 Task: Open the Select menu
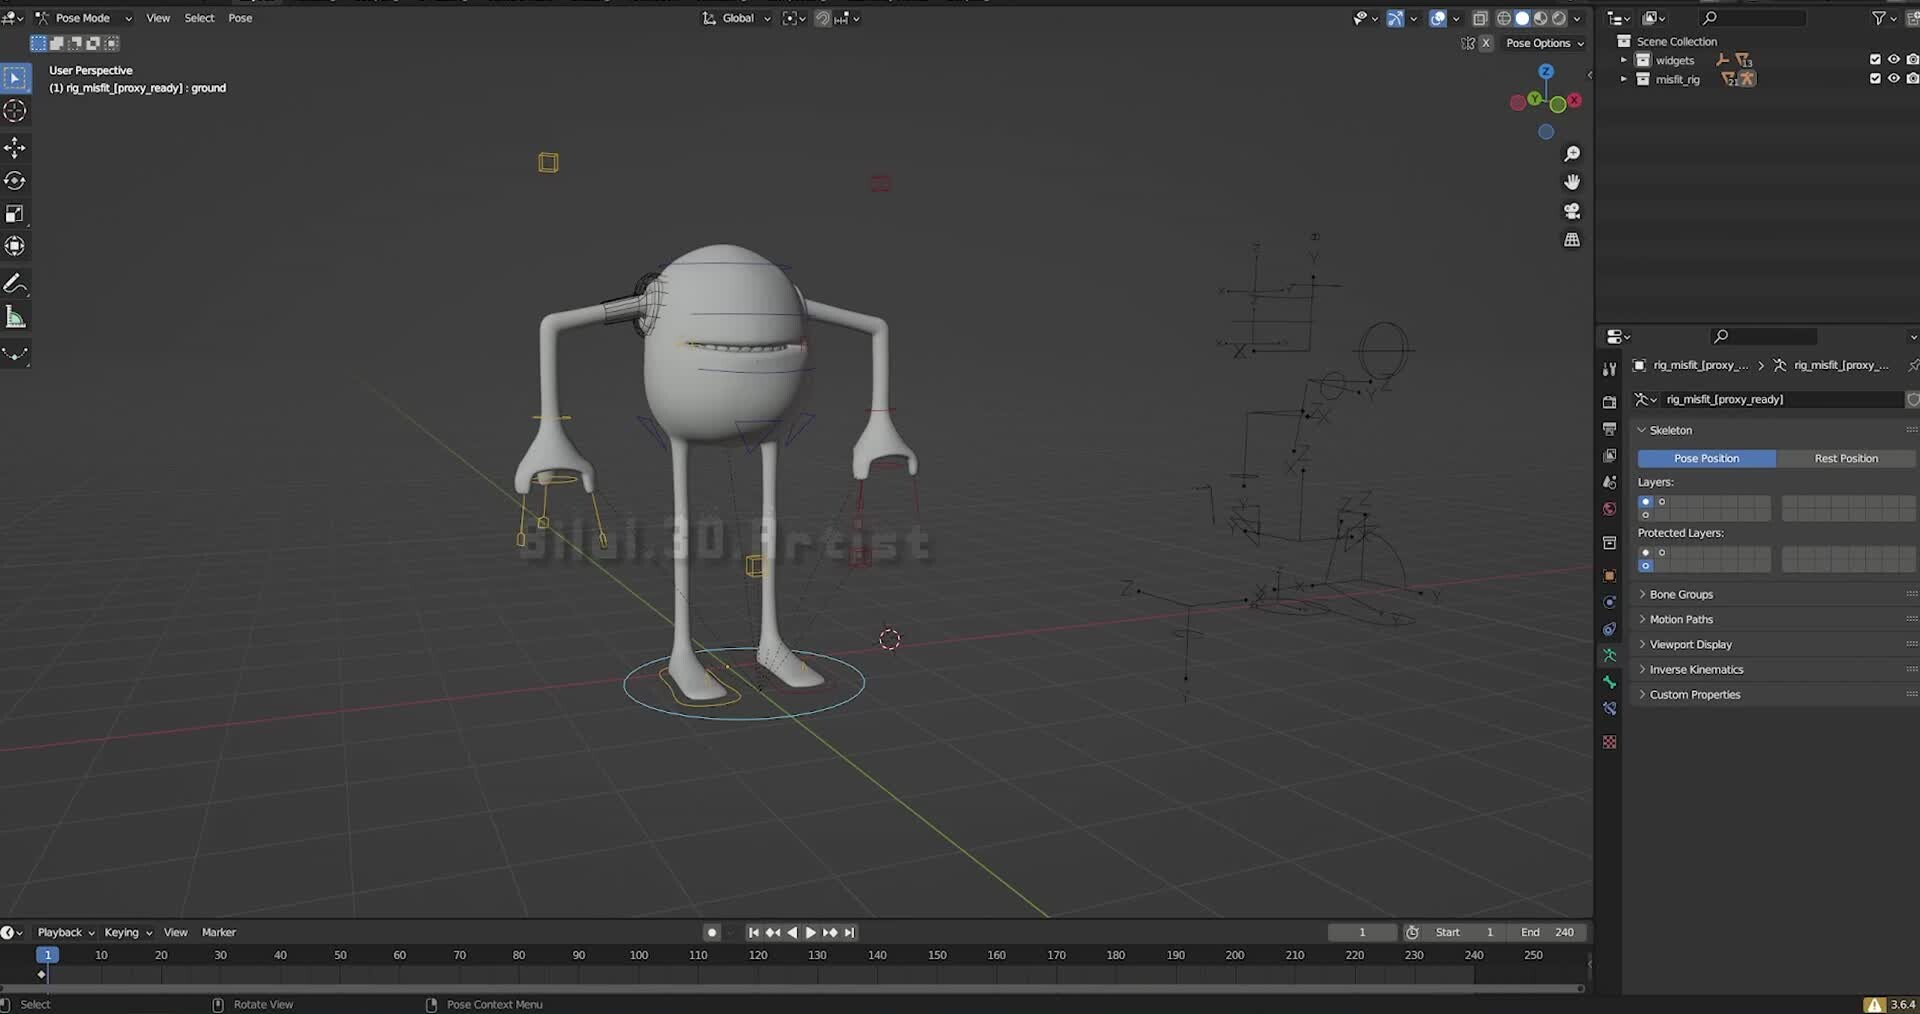coord(199,17)
